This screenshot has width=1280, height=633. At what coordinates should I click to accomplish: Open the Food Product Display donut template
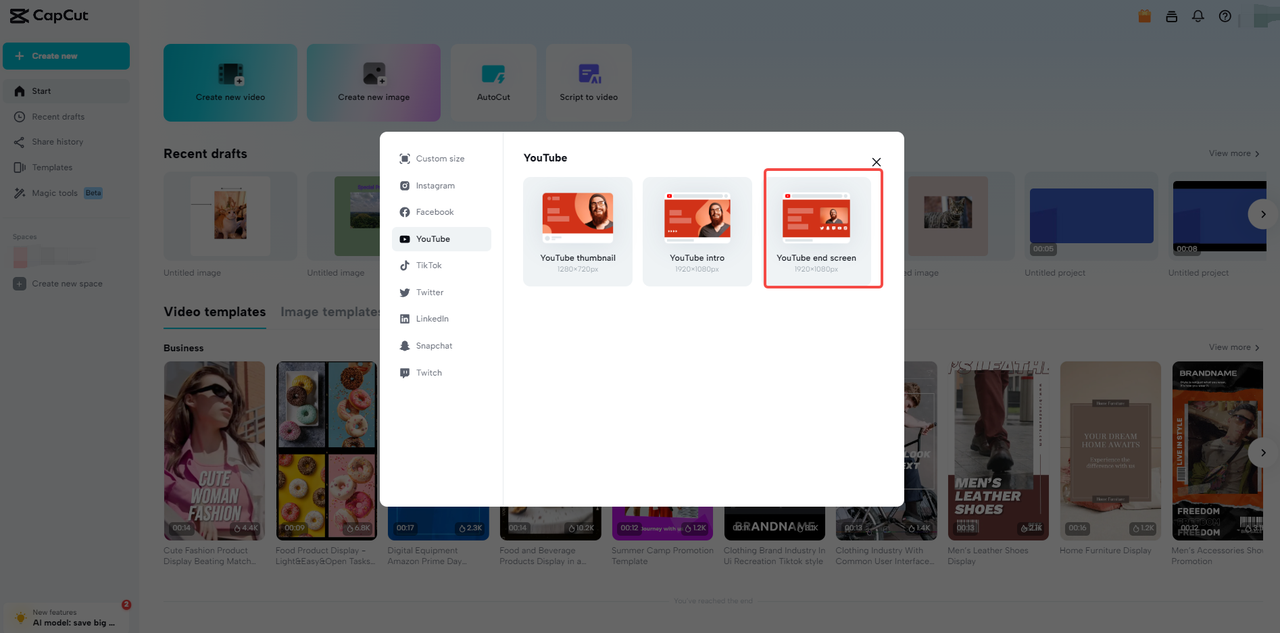(327, 451)
